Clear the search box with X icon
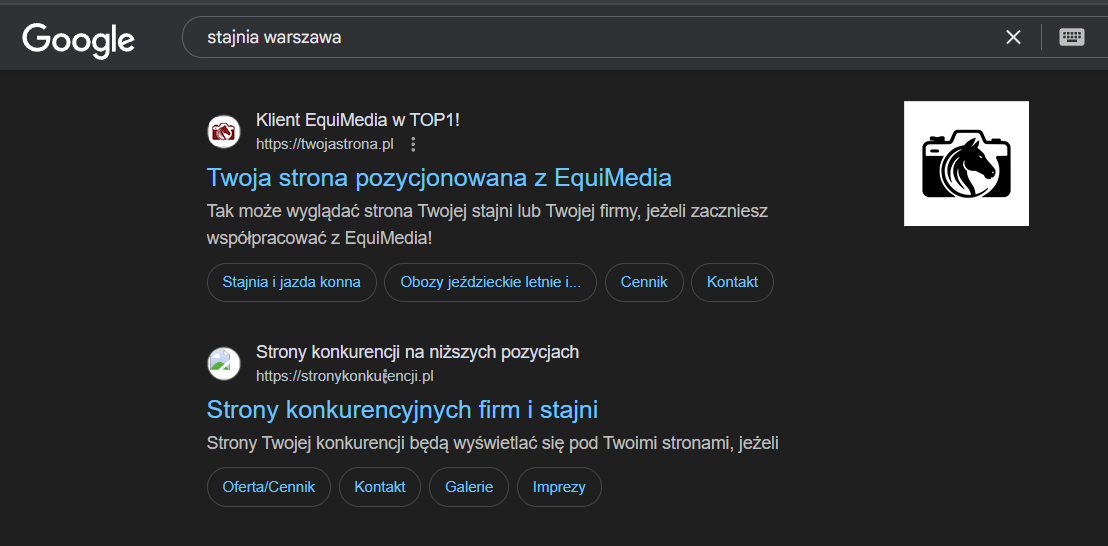 (1013, 37)
